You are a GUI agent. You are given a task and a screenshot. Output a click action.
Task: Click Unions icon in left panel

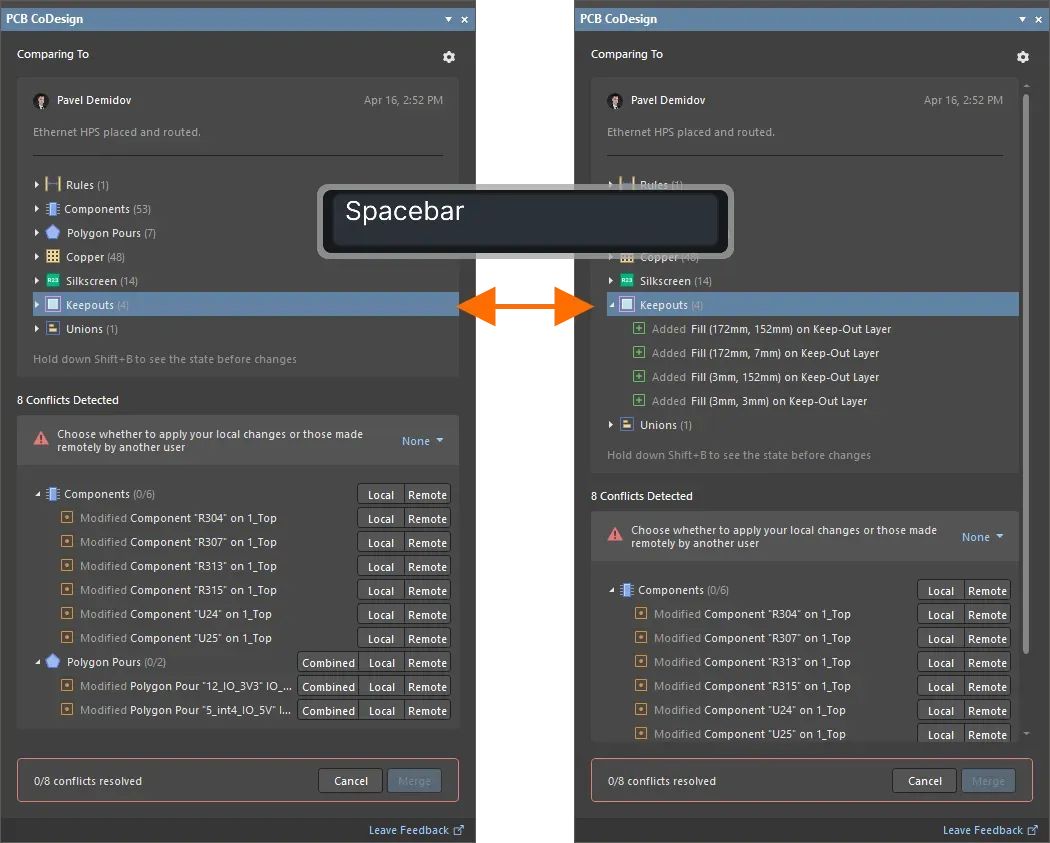pyautogui.click(x=53, y=328)
